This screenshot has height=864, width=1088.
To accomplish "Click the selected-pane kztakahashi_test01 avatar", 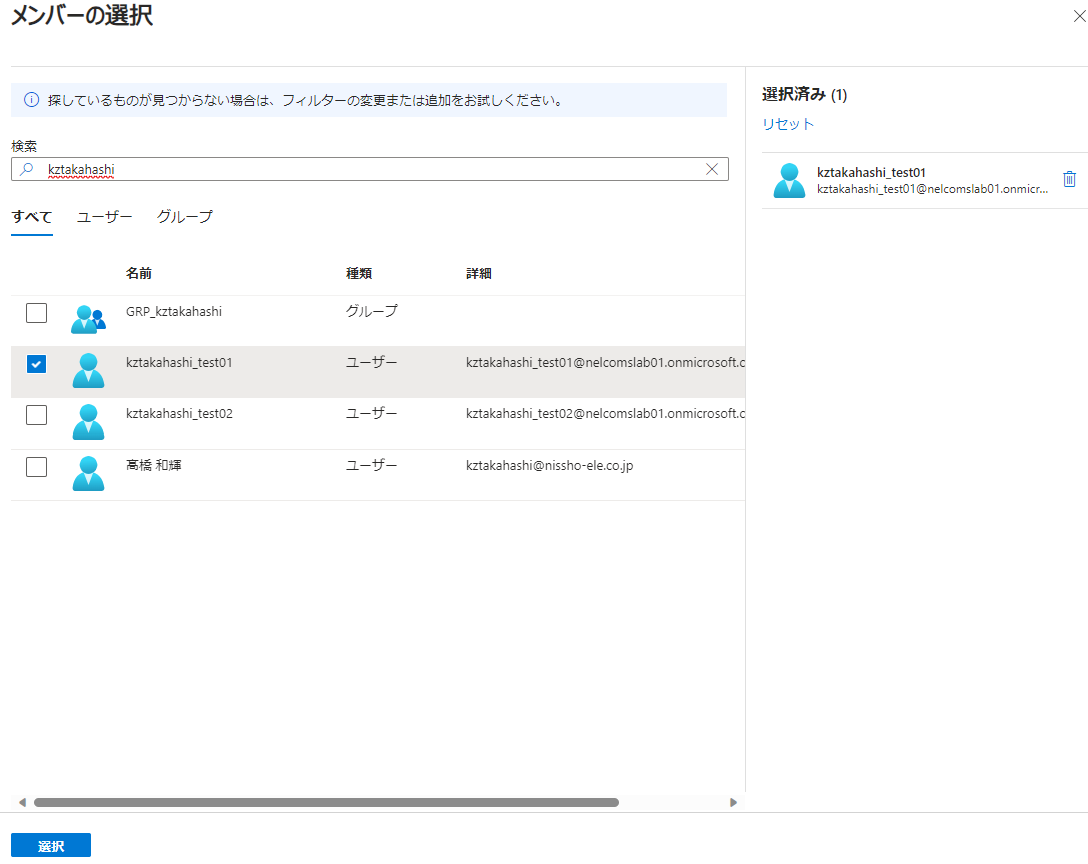I will (x=789, y=180).
